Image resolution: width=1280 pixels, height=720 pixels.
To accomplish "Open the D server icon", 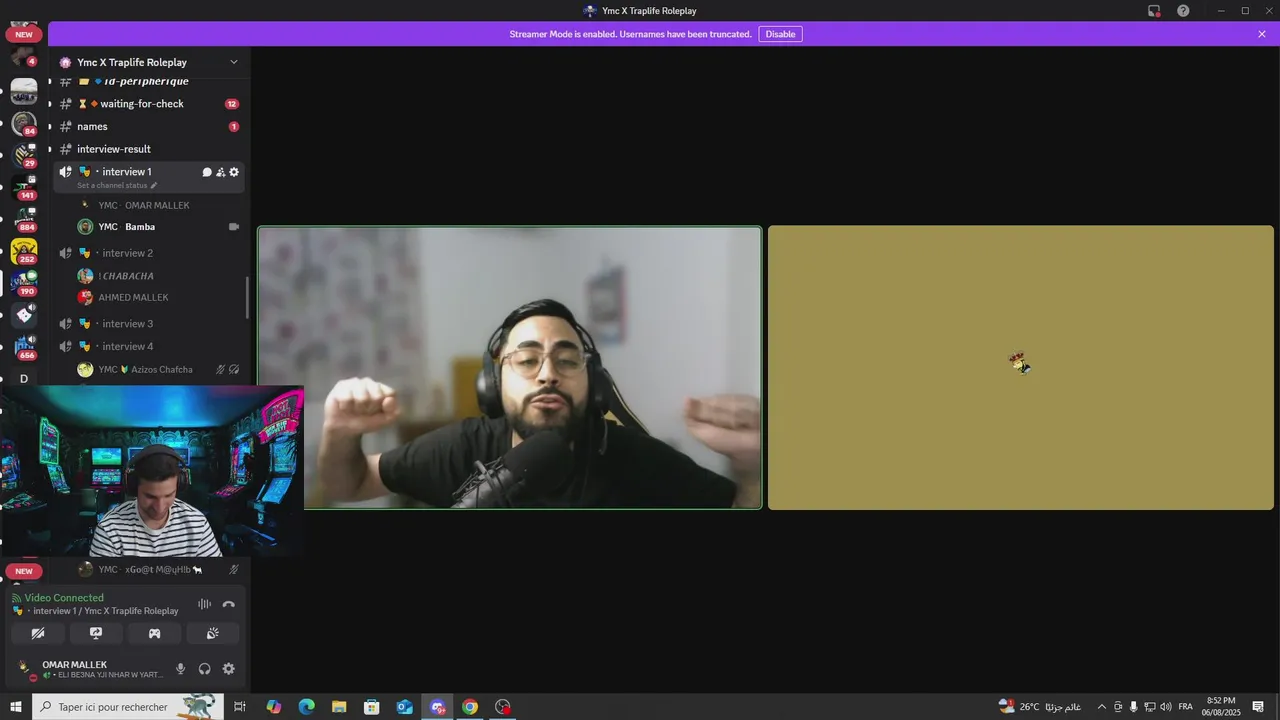I will click(x=24, y=379).
